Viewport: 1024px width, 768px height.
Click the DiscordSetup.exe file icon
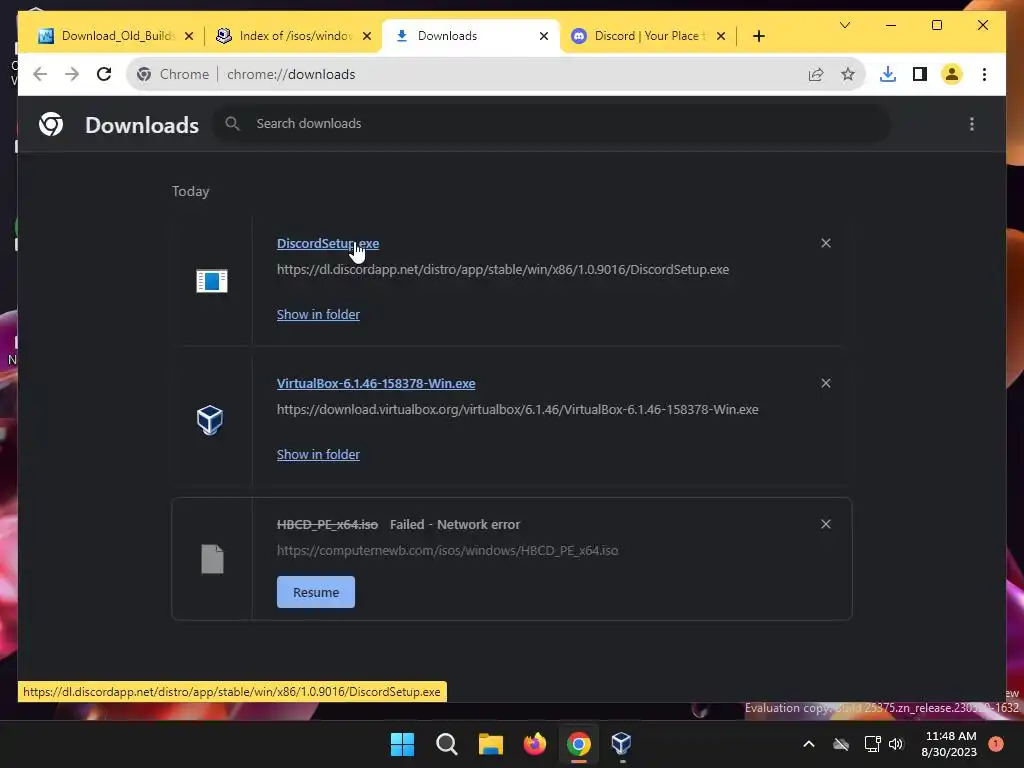212,281
